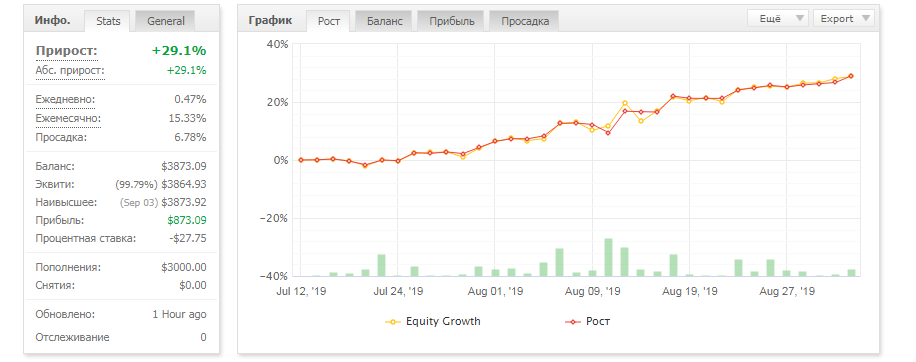Select the 0.47% daily value

tap(190, 100)
